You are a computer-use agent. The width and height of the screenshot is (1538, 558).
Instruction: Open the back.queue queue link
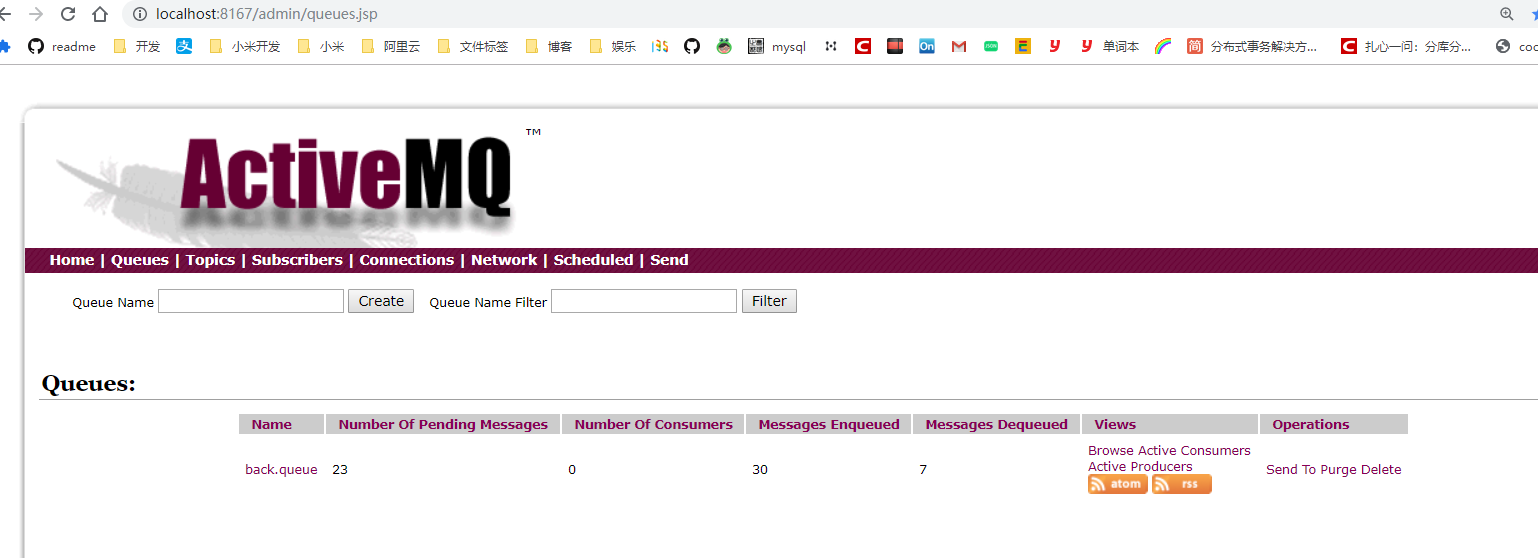pyautogui.click(x=281, y=470)
